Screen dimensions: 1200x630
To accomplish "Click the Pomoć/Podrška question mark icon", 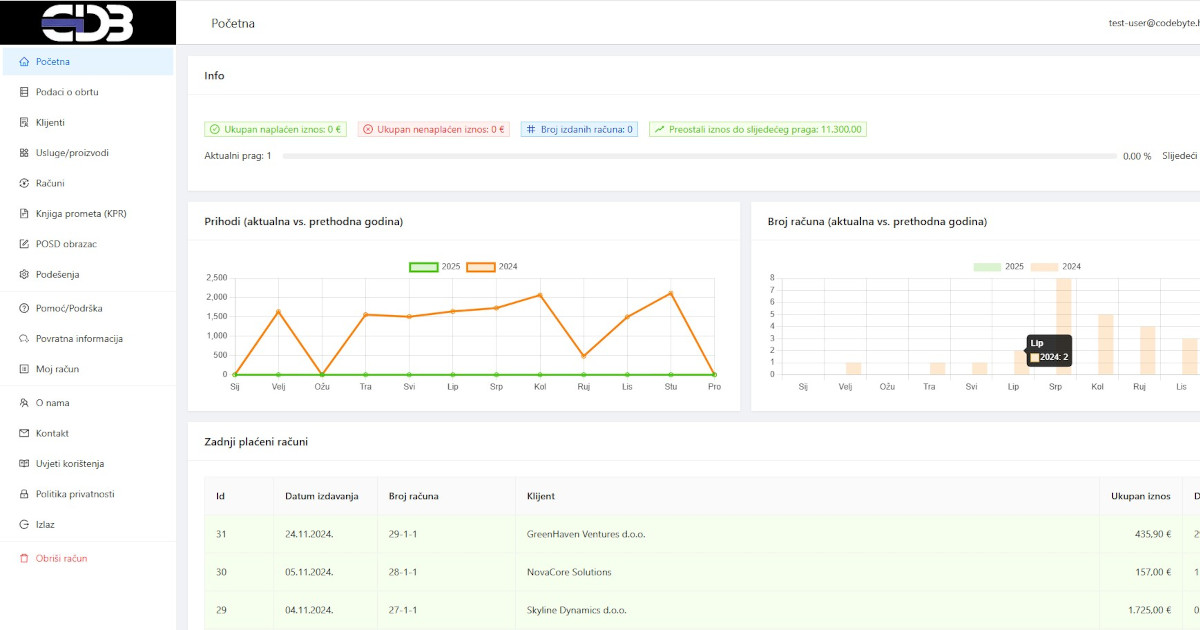I will coord(24,309).
